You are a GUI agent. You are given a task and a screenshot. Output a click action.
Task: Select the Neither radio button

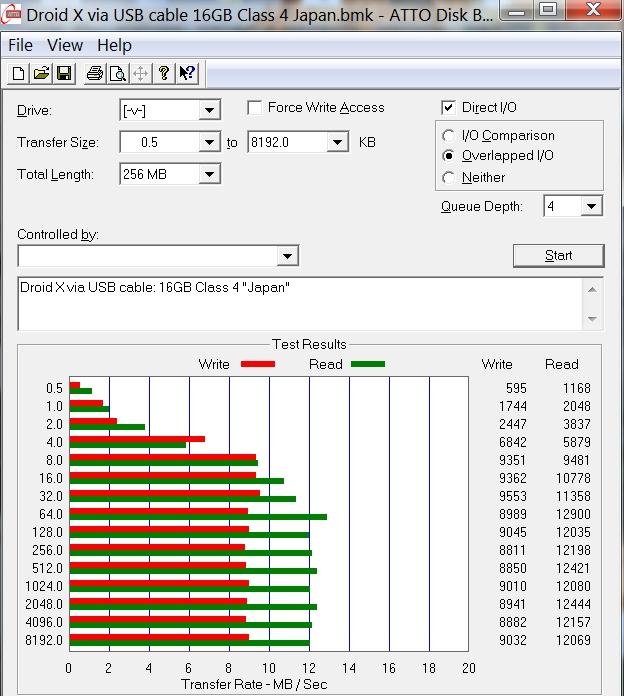(448, 178)
